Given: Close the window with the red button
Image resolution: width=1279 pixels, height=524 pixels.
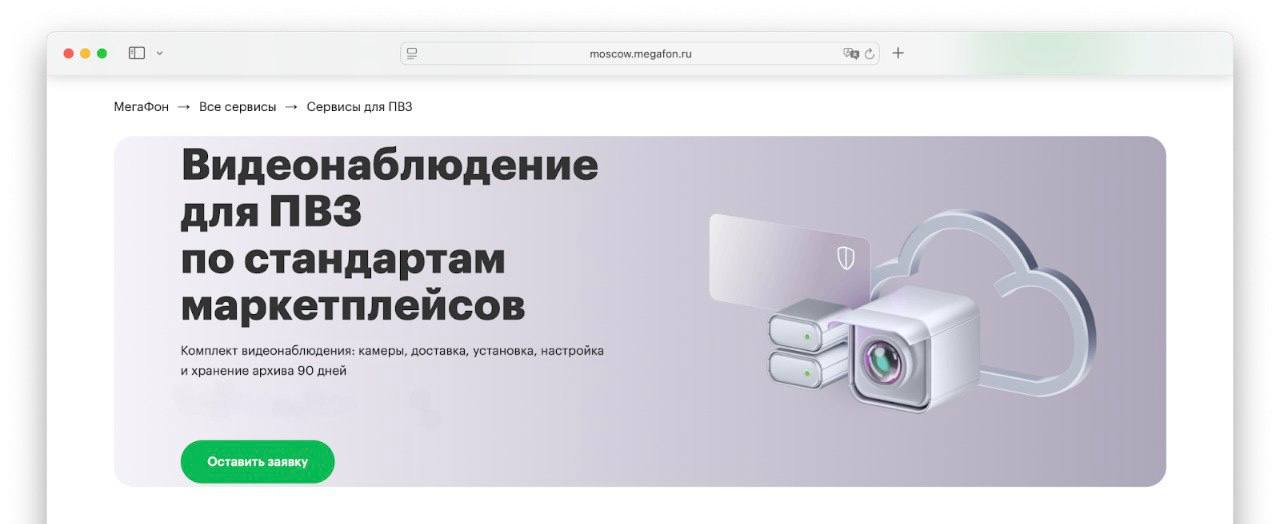Looking at the screenshot, I should point(69,53).
